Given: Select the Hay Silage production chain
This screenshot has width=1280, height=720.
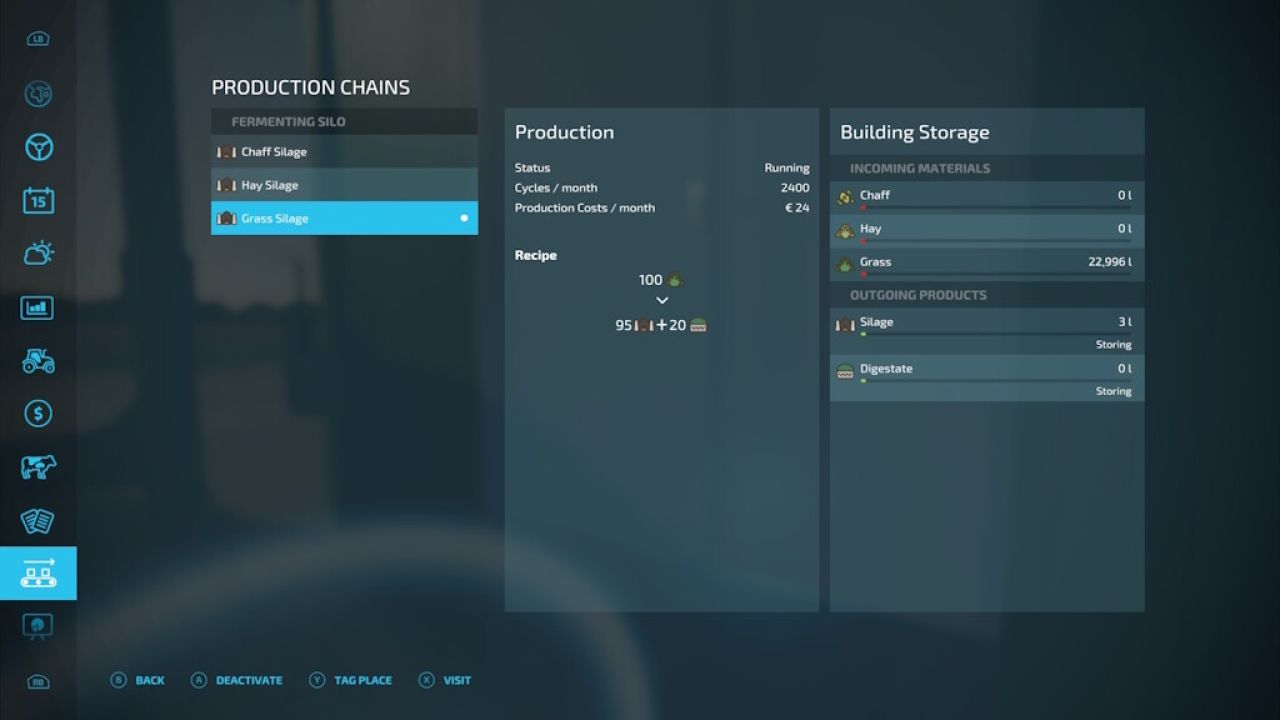Looking at the screenshot, I should [x=344, y=185].
